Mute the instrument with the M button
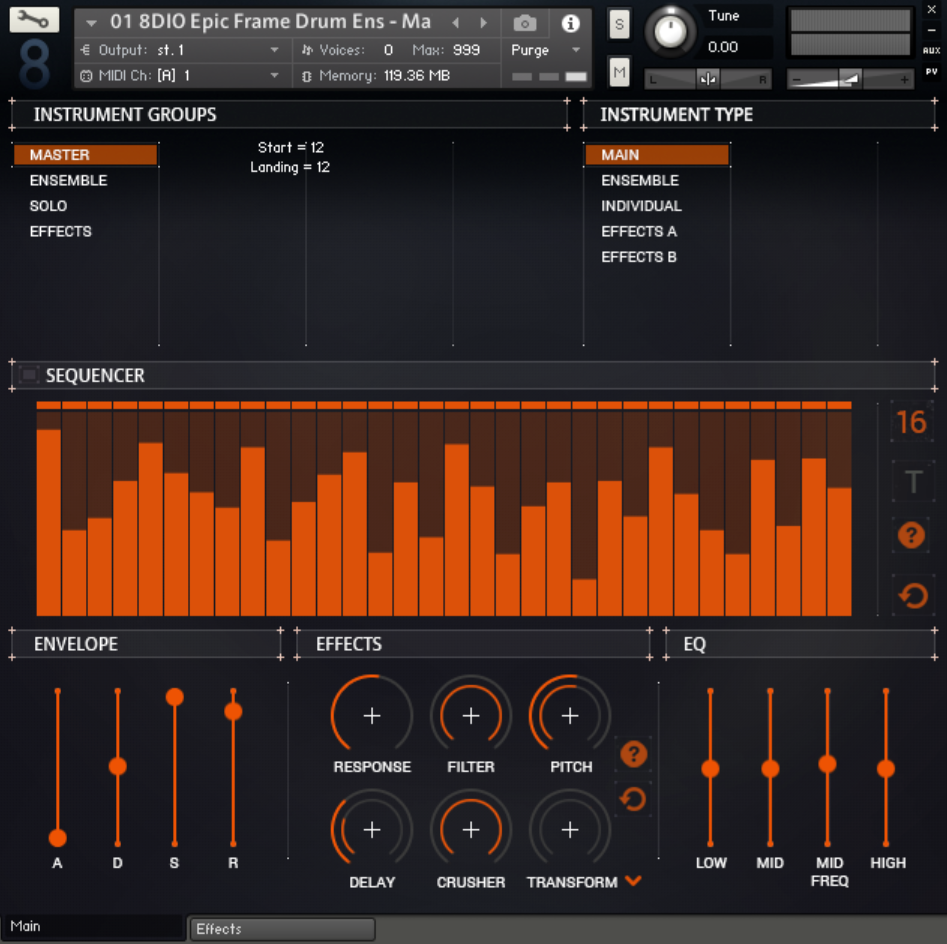The width and height of the screenshot is (947, 944). click(x=619, y=73)
